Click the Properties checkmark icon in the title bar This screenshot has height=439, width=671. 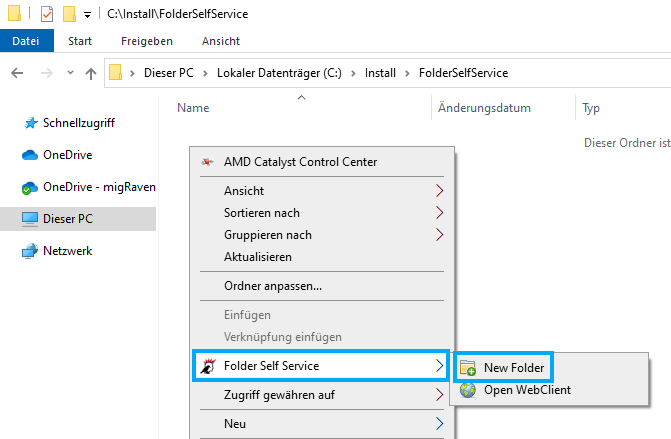click(47, 14)
